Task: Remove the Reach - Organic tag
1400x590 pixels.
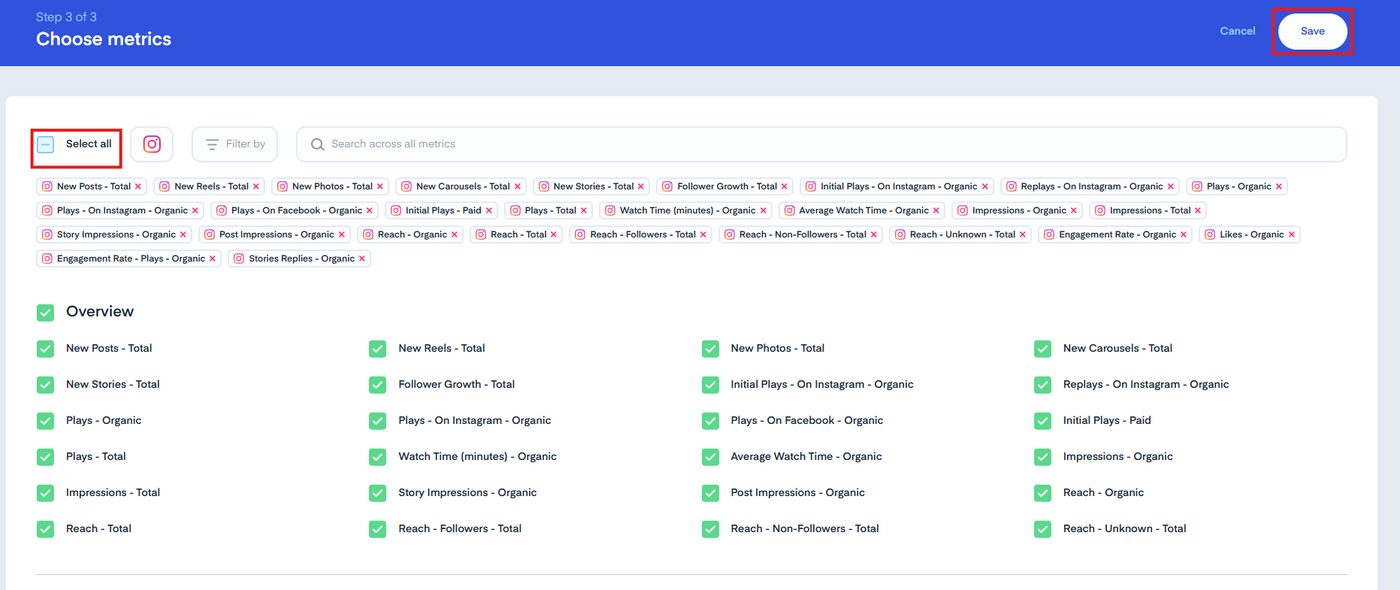Action: point(455,235)
